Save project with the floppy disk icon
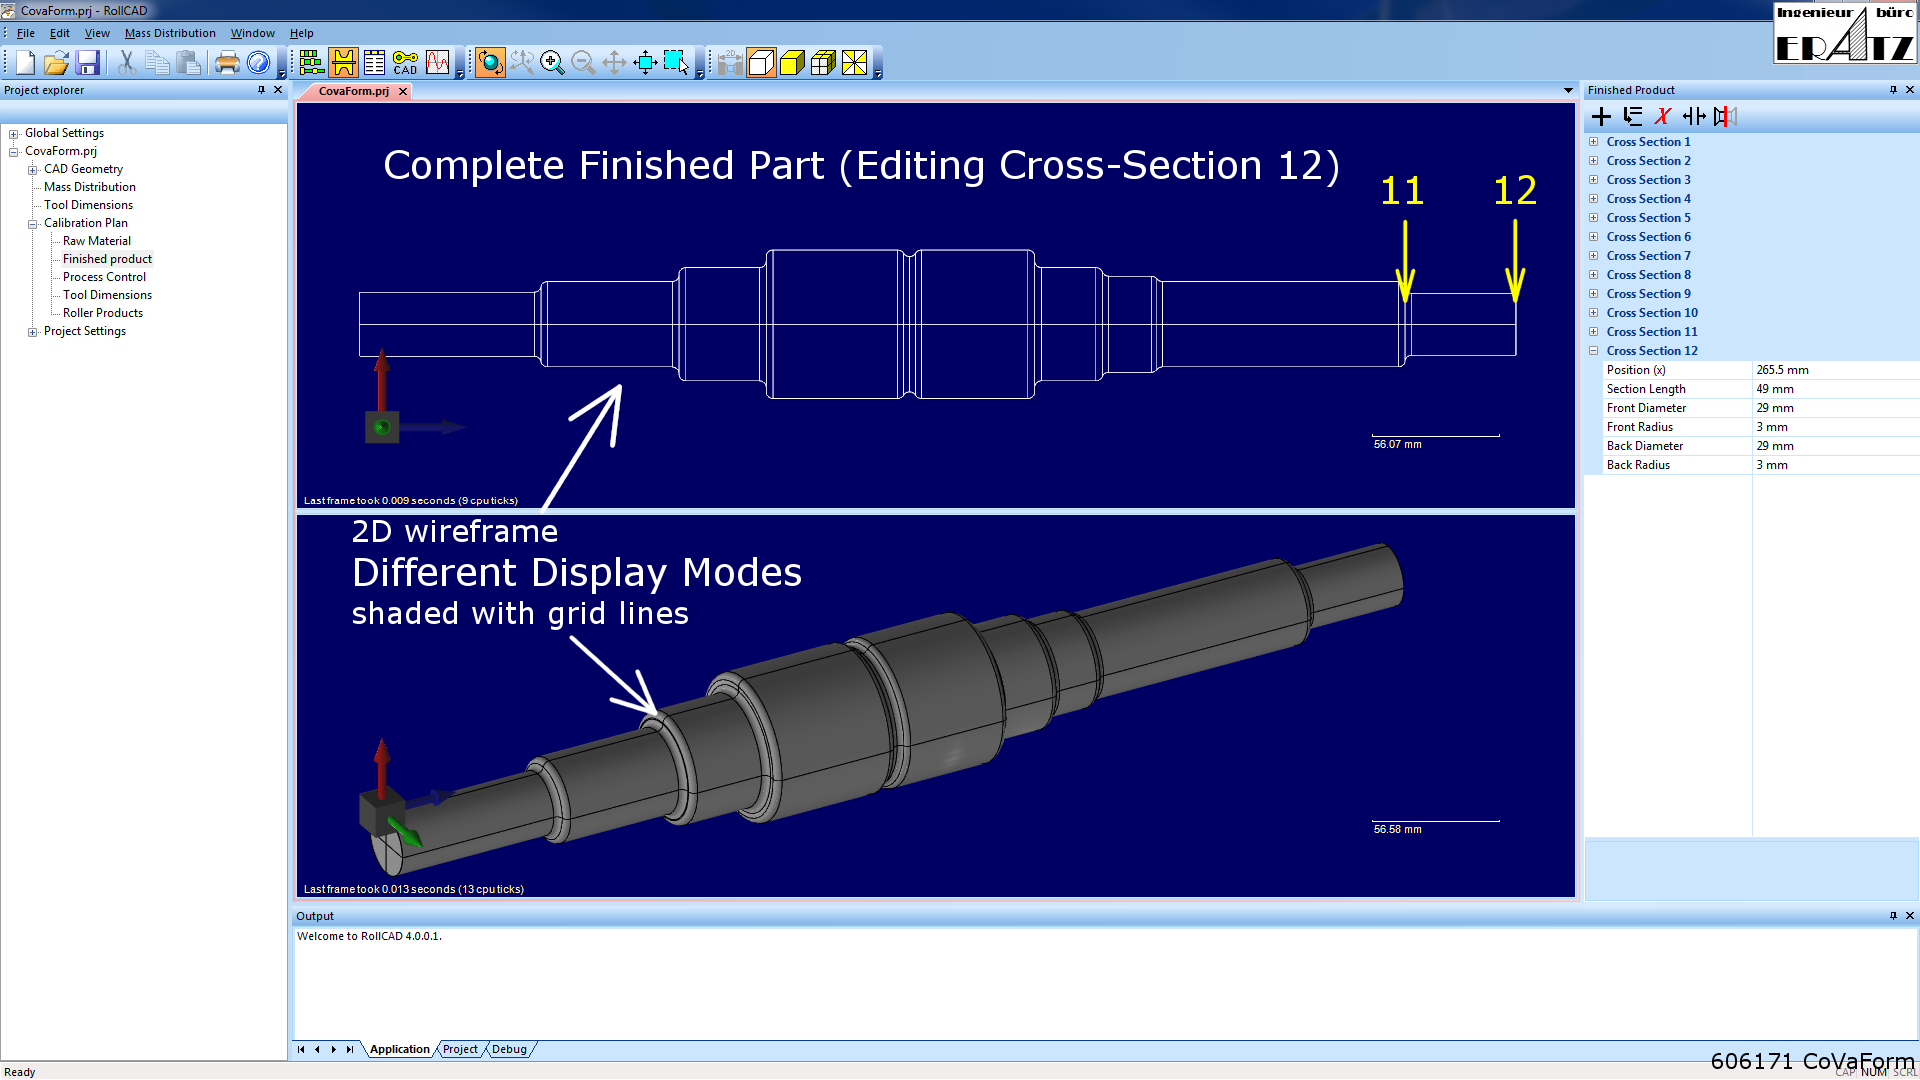Image resolution: width=1920 pixels, height=1080 pixels. point(87,63)
